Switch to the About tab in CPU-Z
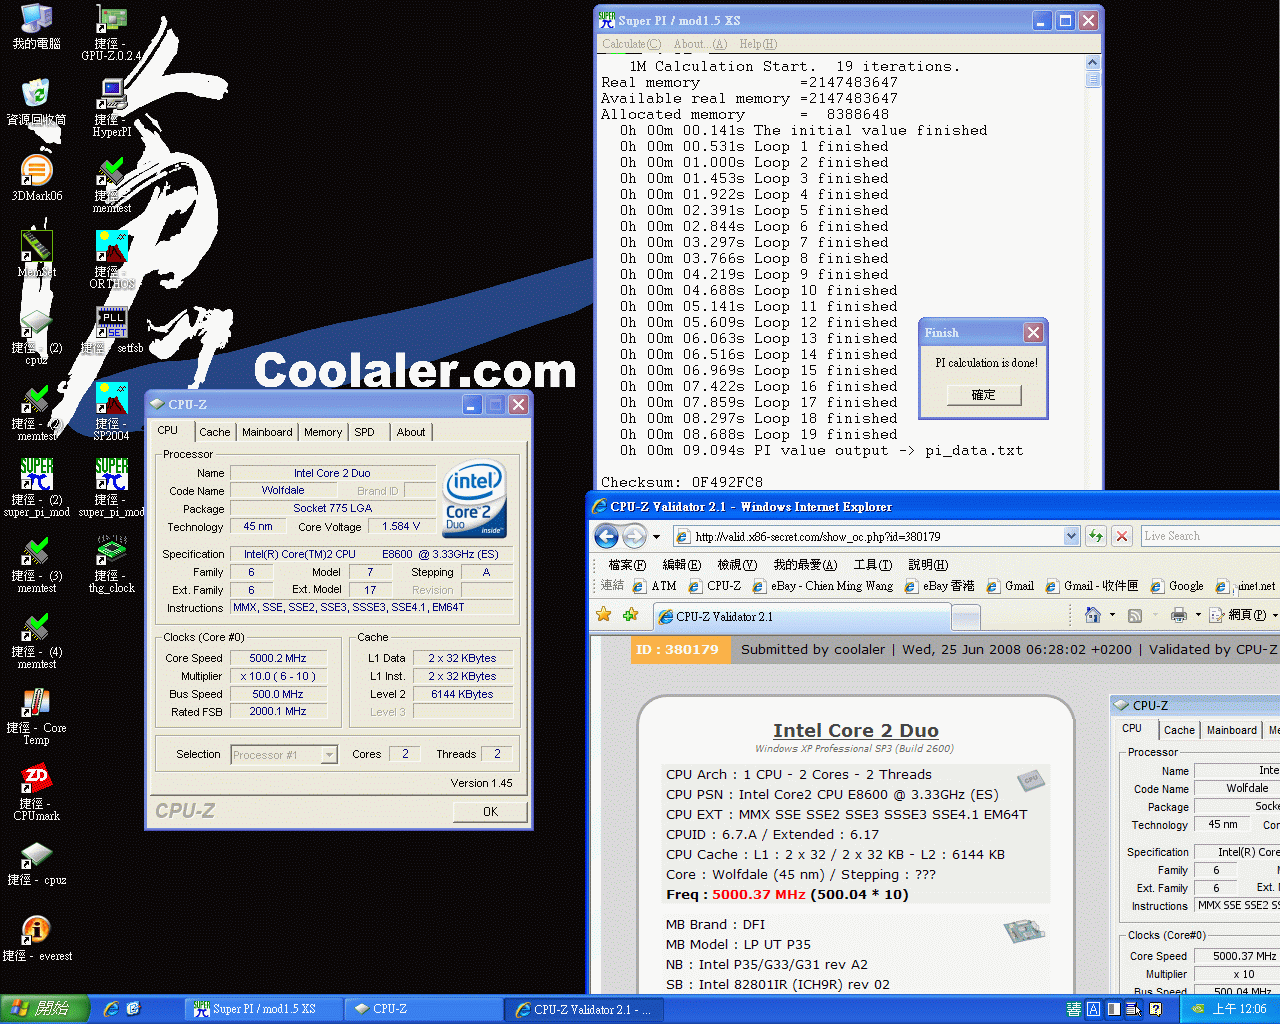The image size is (1280, 1024). click(x=411, y=432)
